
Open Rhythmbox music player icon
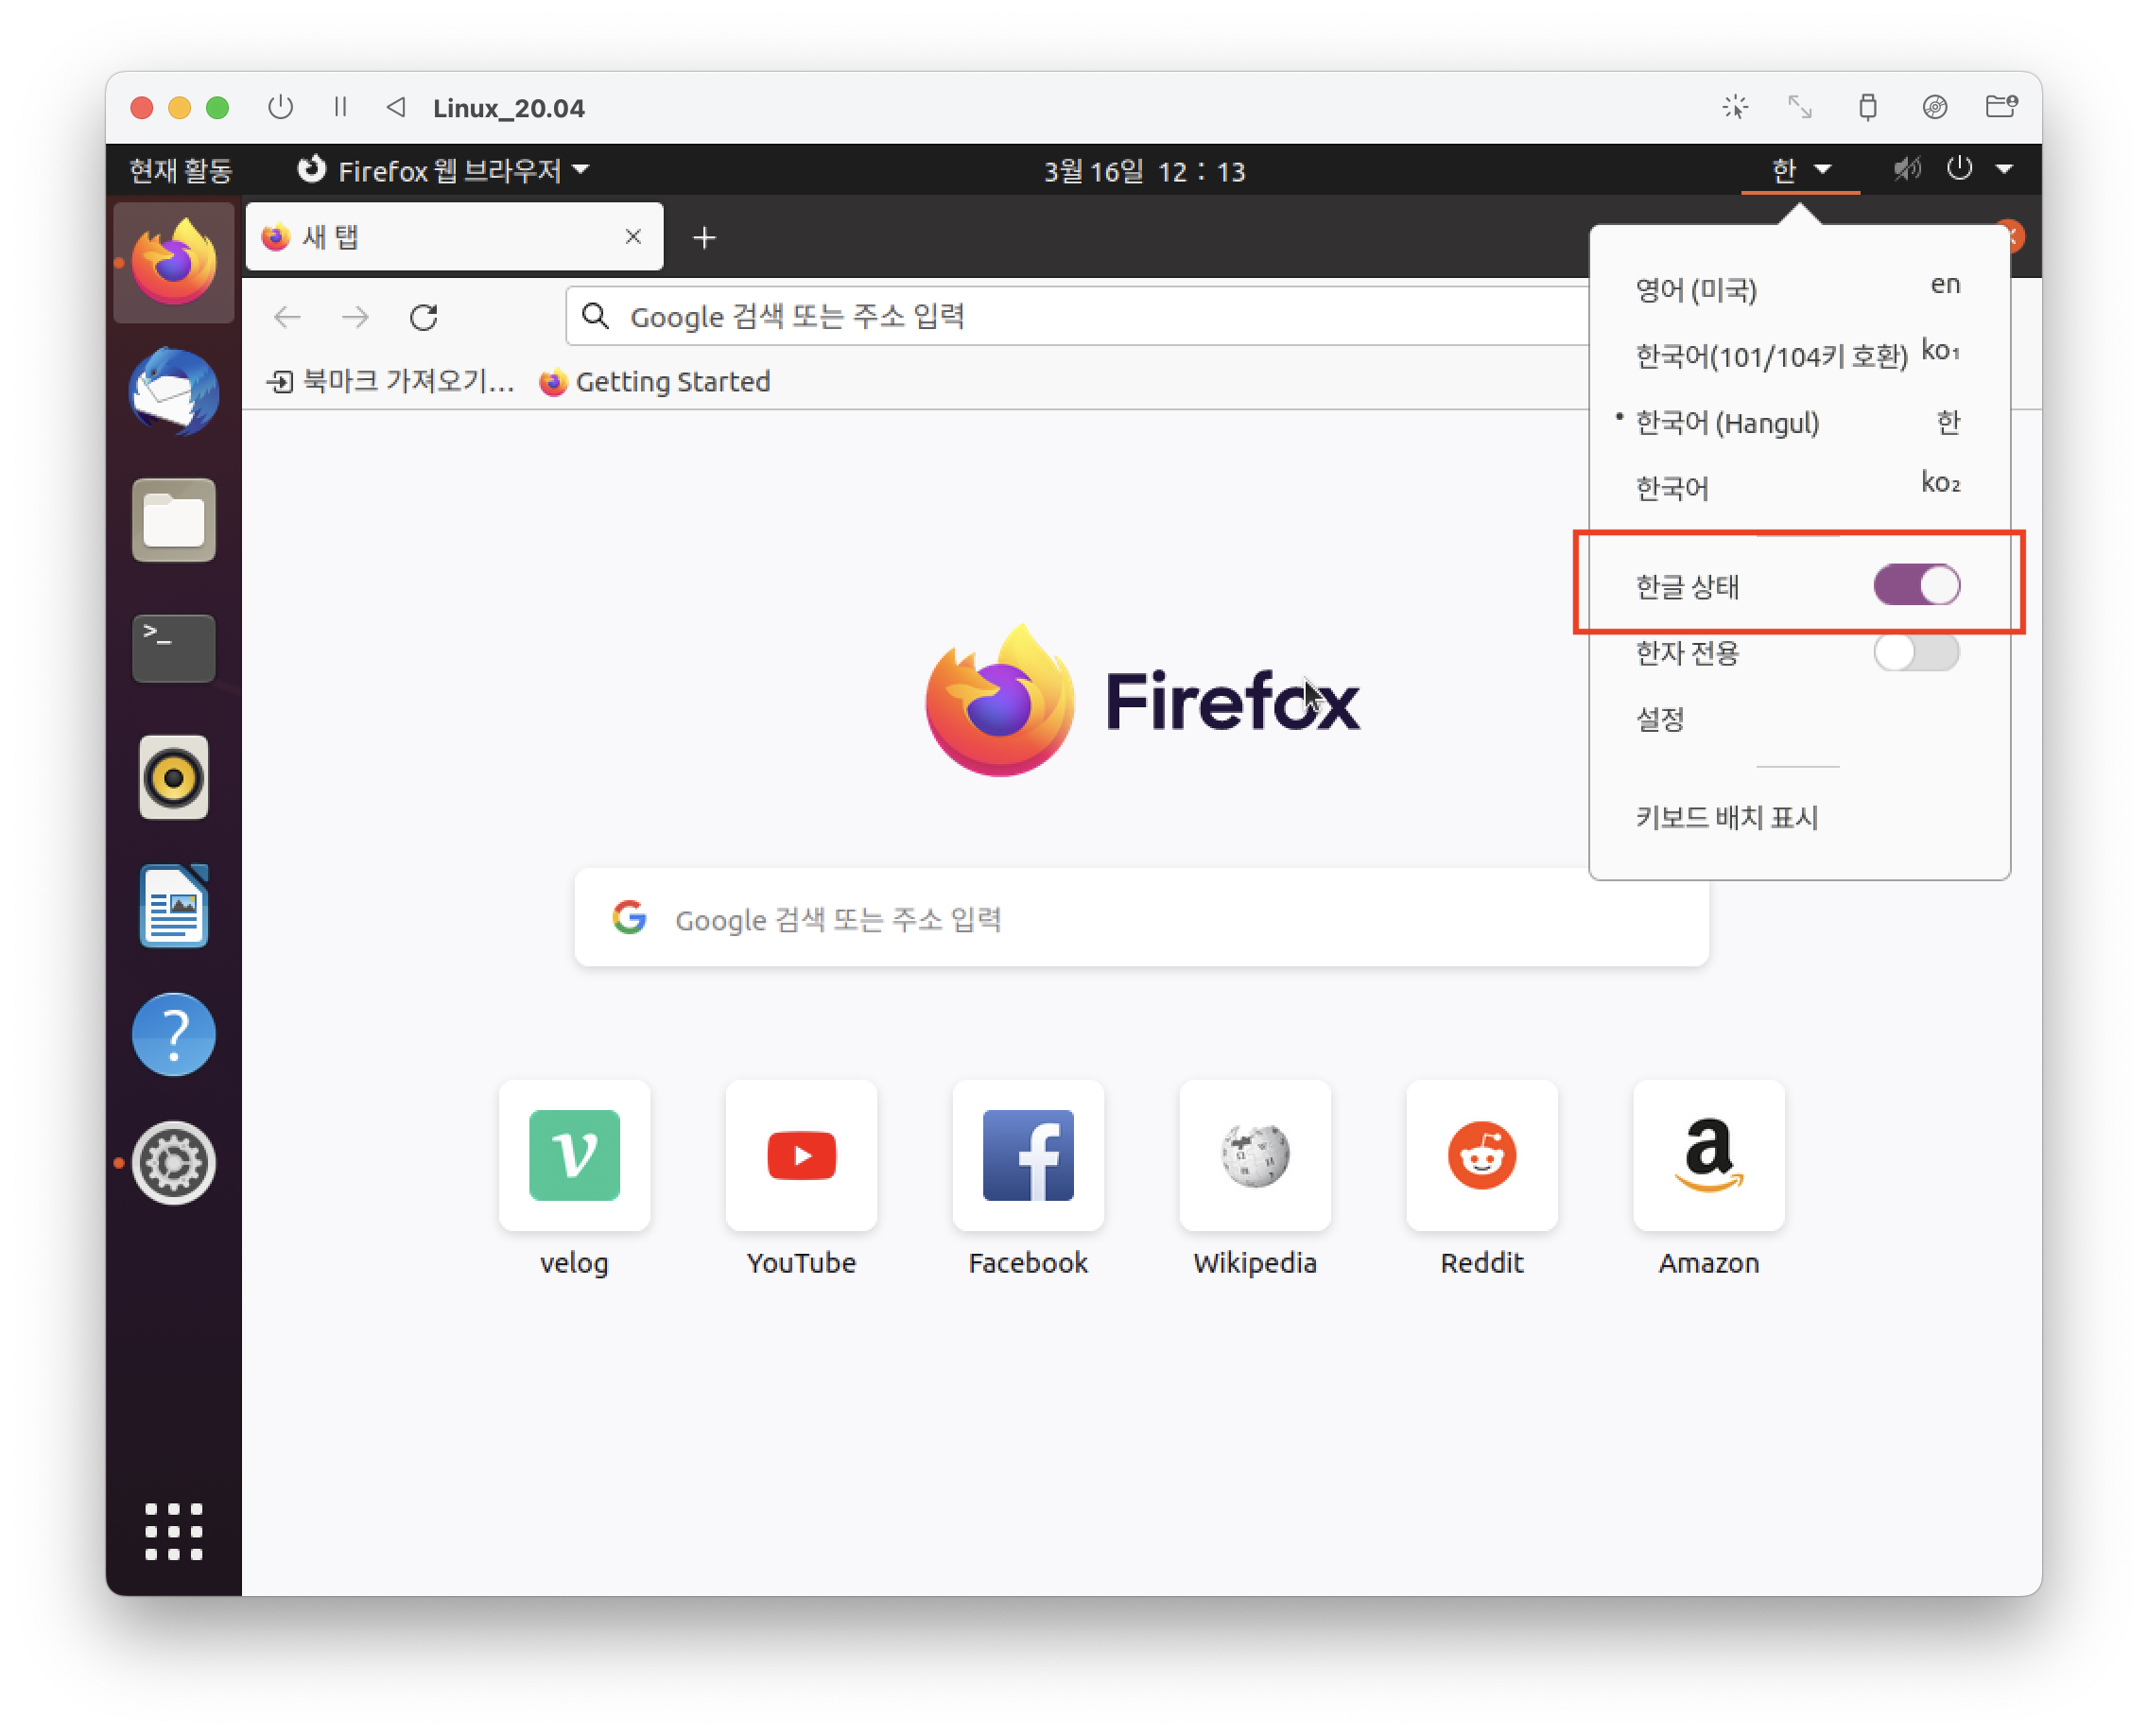click(x=173, y=777)
